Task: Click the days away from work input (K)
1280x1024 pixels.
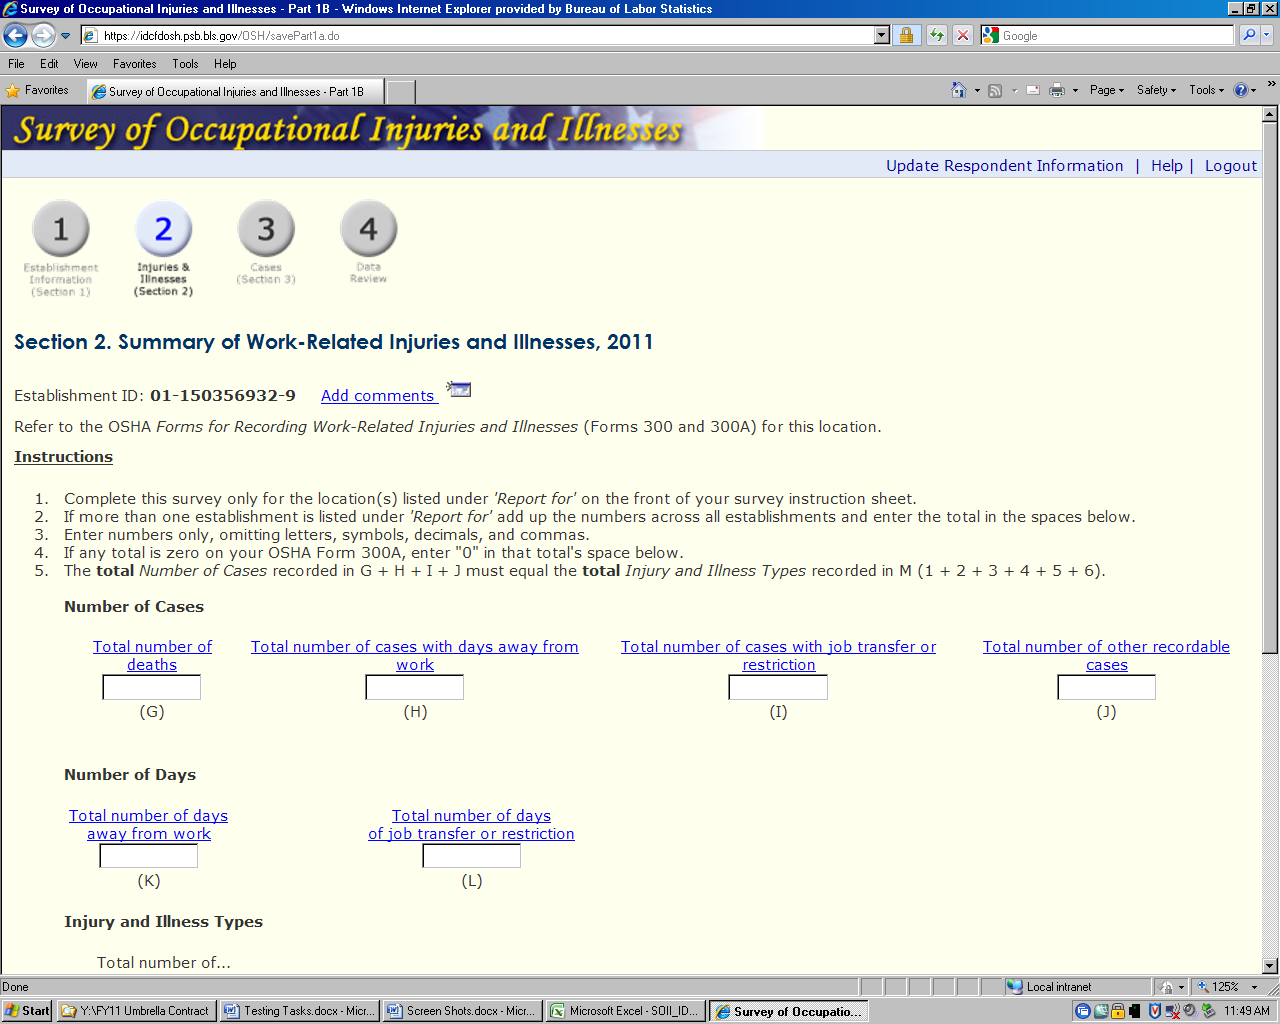Action: (149, 856)
